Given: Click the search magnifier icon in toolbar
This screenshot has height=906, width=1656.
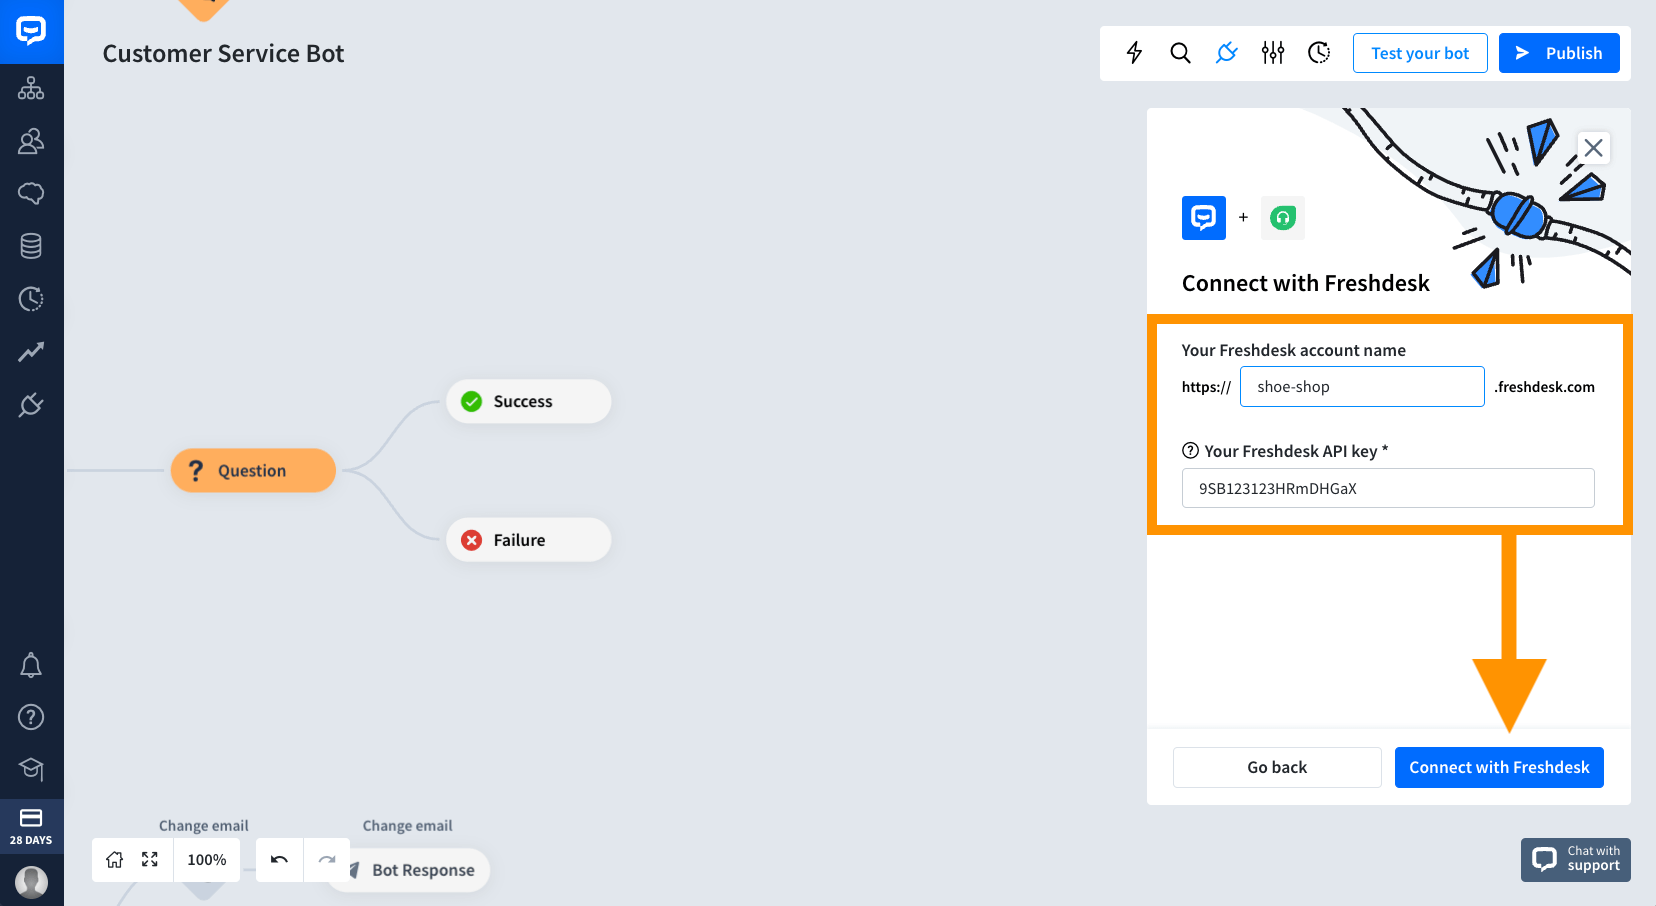Looking at the screenshot, I should point(1180,53).
